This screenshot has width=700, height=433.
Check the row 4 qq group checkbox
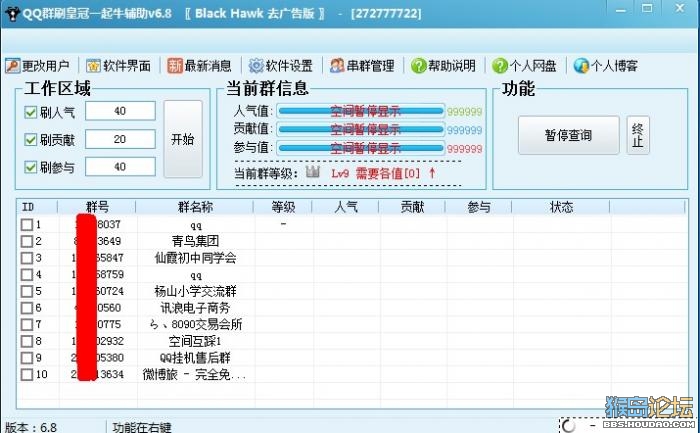(27, 274)
